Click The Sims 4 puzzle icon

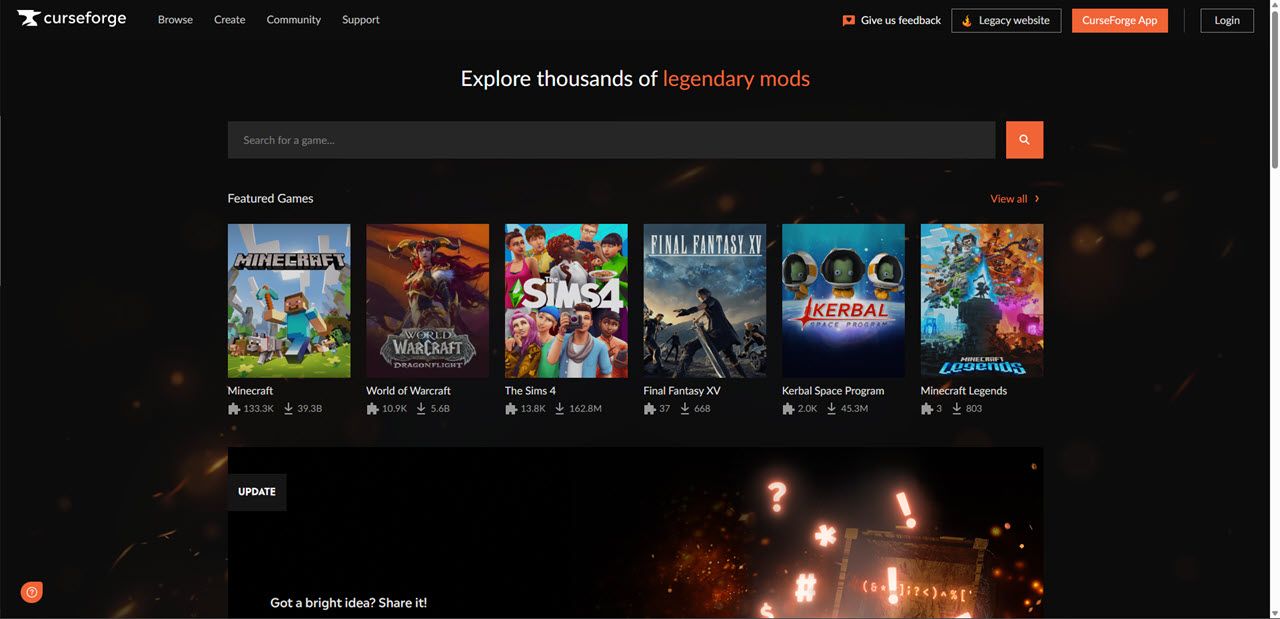click(511, 409)
